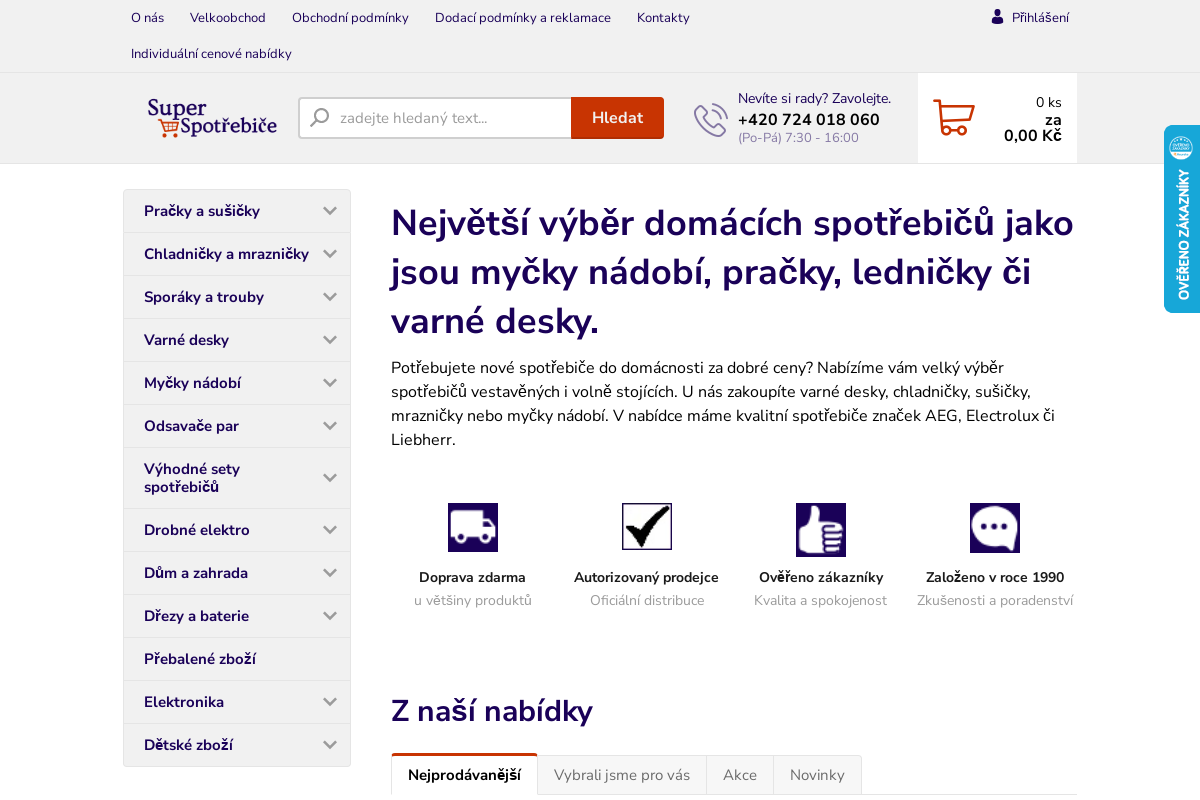Click the magnifying glass search icon
The width and height of the screenshot is (1200, 800).
tap(318, 117)
